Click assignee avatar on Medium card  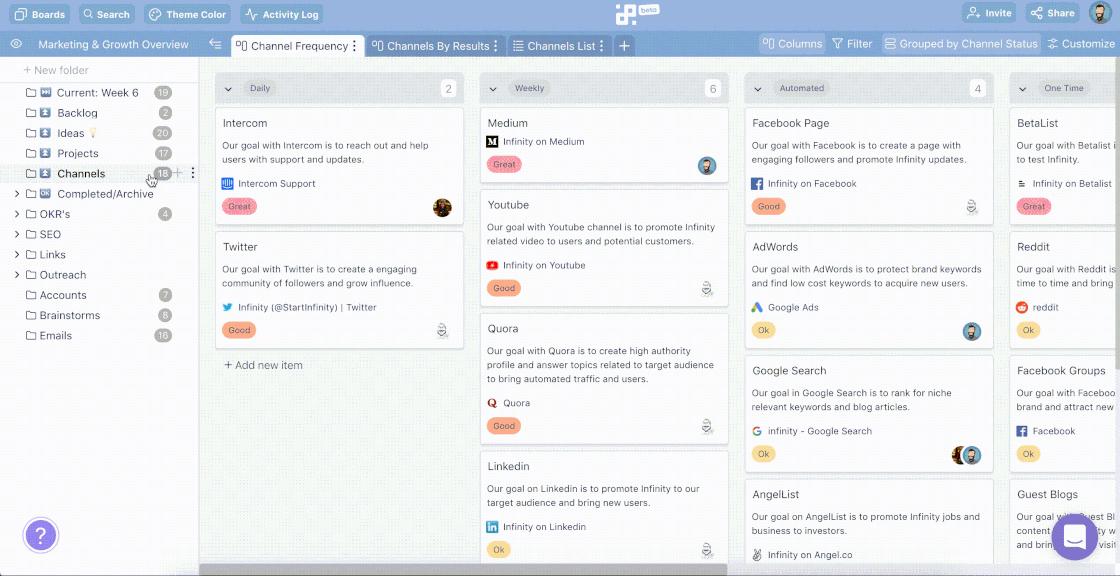click(707, 166)
